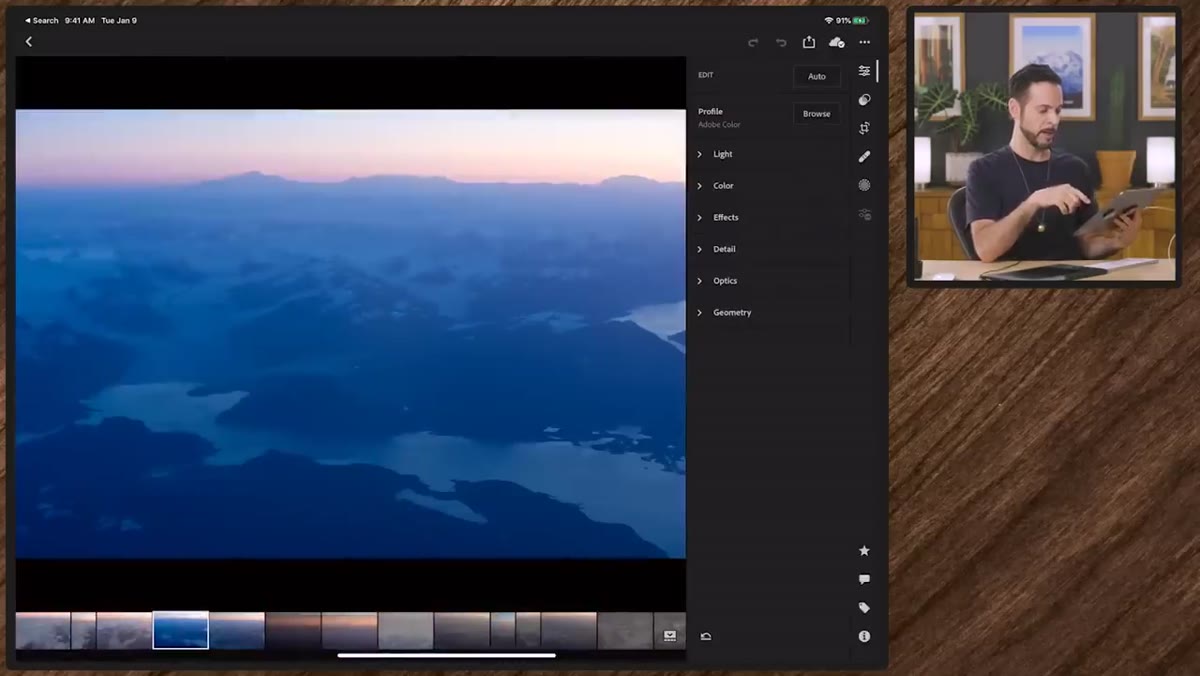
Task: Toggle the filmstrip visibility icon
Action: click(670, 636)
